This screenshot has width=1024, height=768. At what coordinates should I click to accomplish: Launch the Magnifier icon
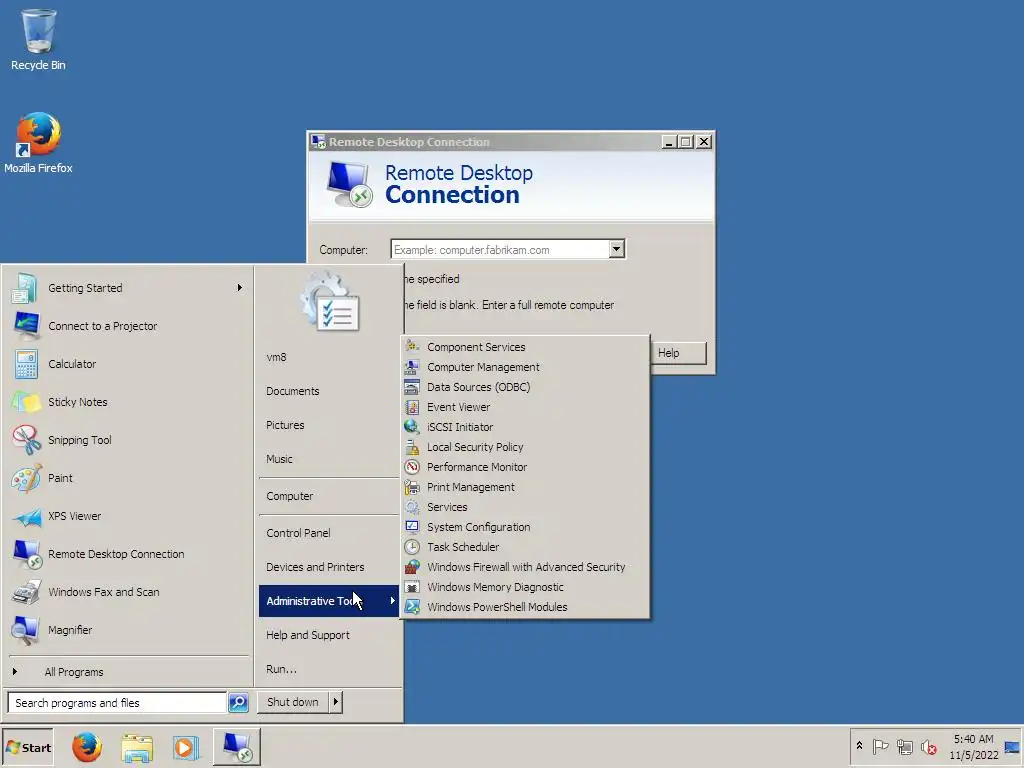click(x=26, y=630)
